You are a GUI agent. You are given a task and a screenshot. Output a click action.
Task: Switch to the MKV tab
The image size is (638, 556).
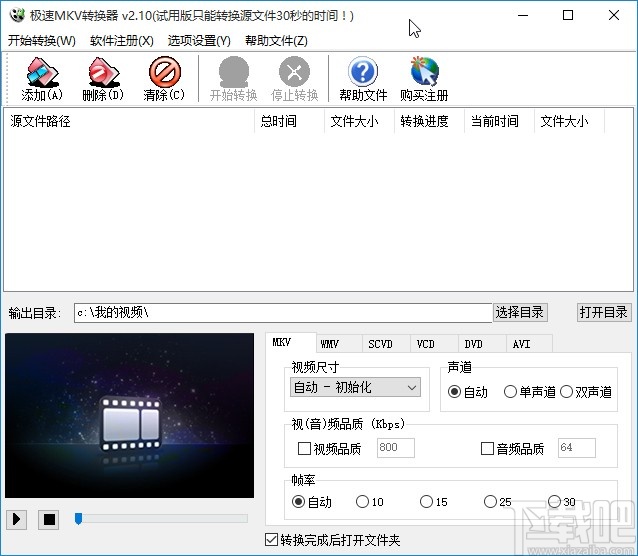coord(291,343)
